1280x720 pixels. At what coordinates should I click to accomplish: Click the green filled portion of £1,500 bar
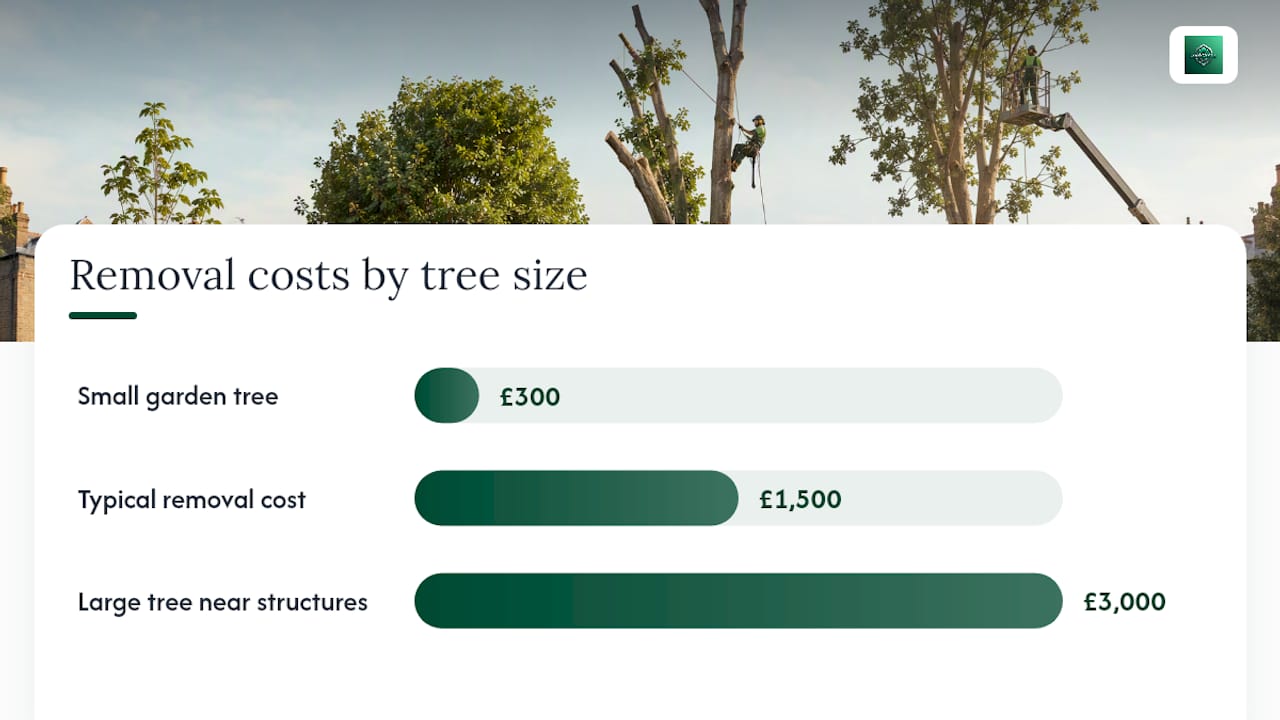(x=576, y=498)
